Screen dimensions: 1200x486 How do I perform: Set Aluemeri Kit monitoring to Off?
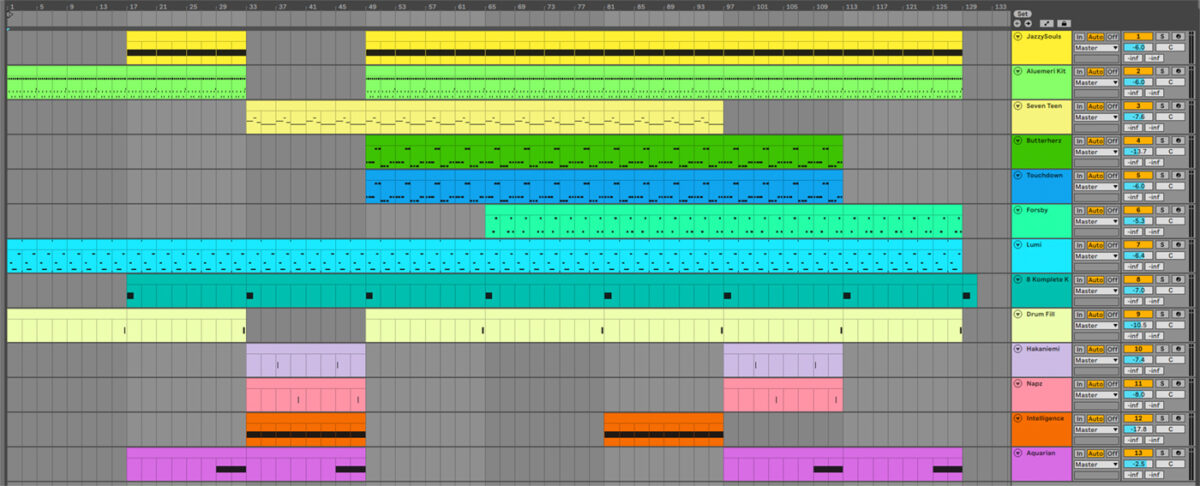click(x=1112, y=71)
